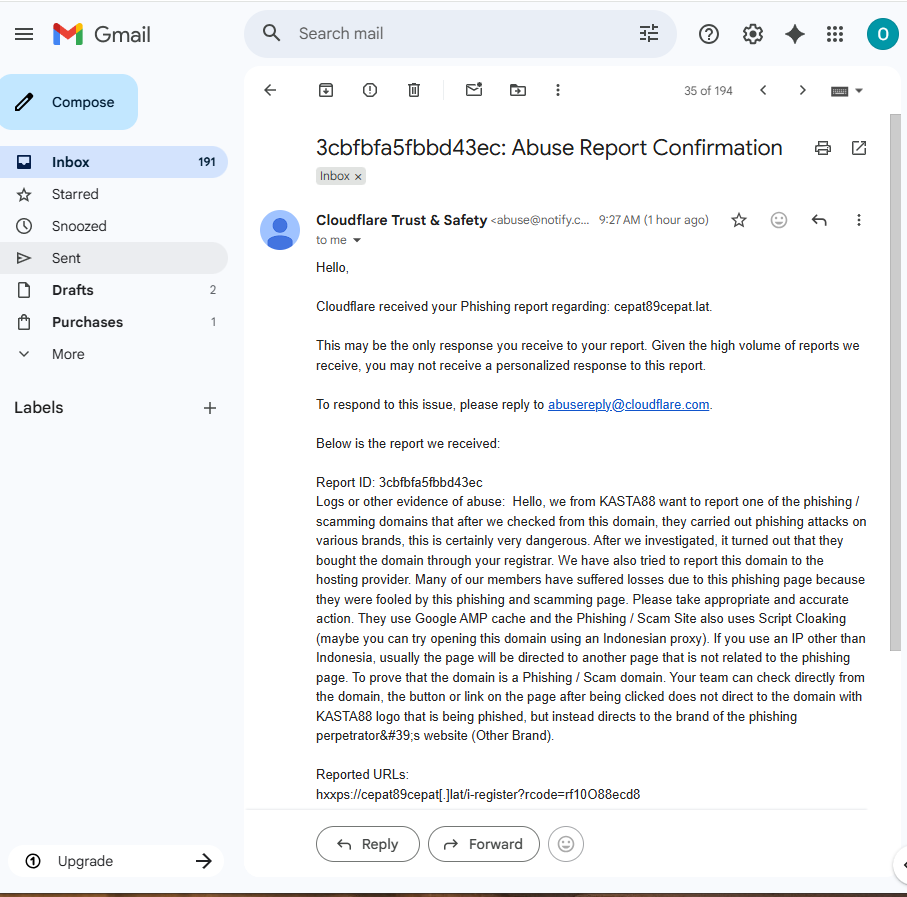The width and height of the screenshot is (907, 897).
Task: Click the 9:27 AM timestamp
Action: point(653,220)
